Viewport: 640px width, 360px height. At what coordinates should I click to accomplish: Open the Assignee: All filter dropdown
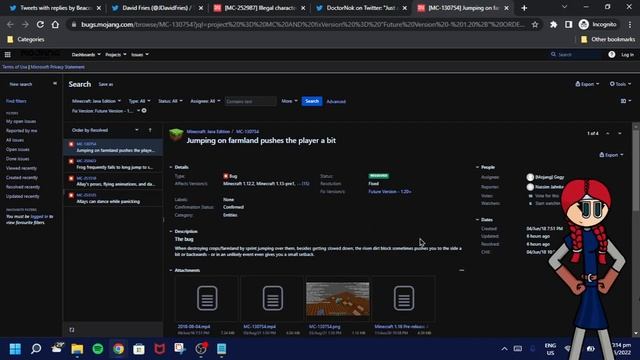click(205, 101)
